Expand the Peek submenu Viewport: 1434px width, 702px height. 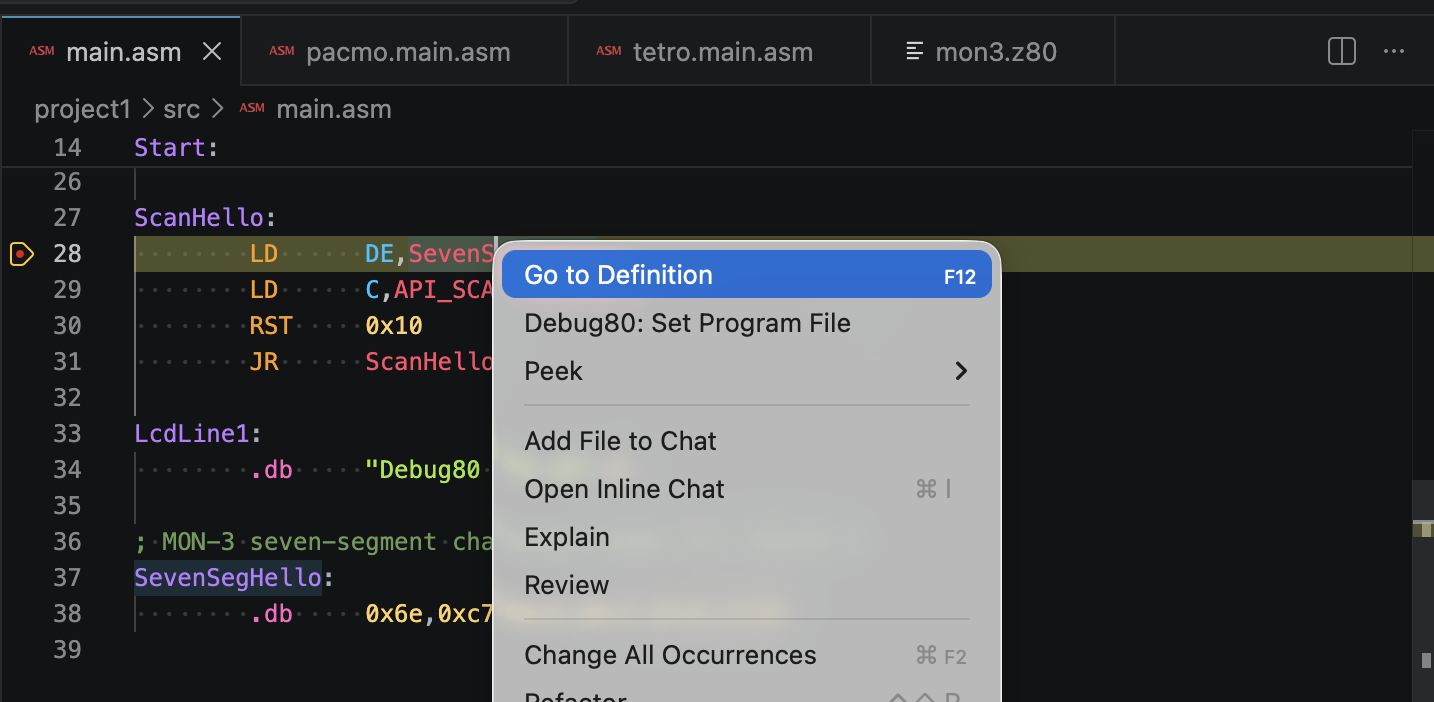[746, 371]
